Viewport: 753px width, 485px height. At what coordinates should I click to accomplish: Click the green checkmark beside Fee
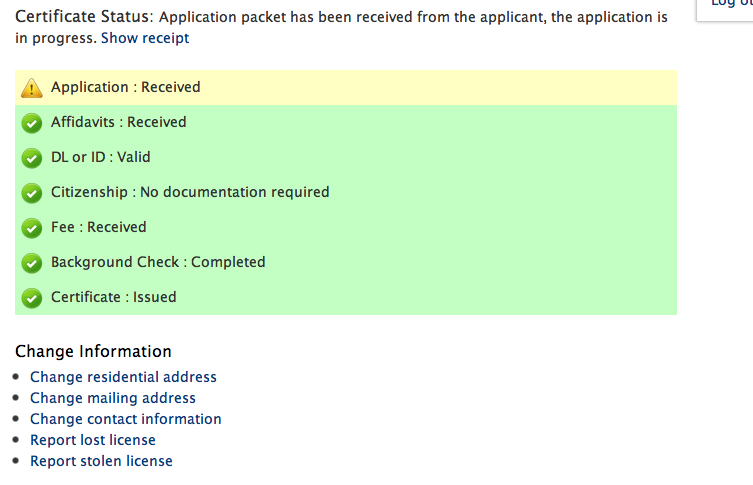[32, 228]
